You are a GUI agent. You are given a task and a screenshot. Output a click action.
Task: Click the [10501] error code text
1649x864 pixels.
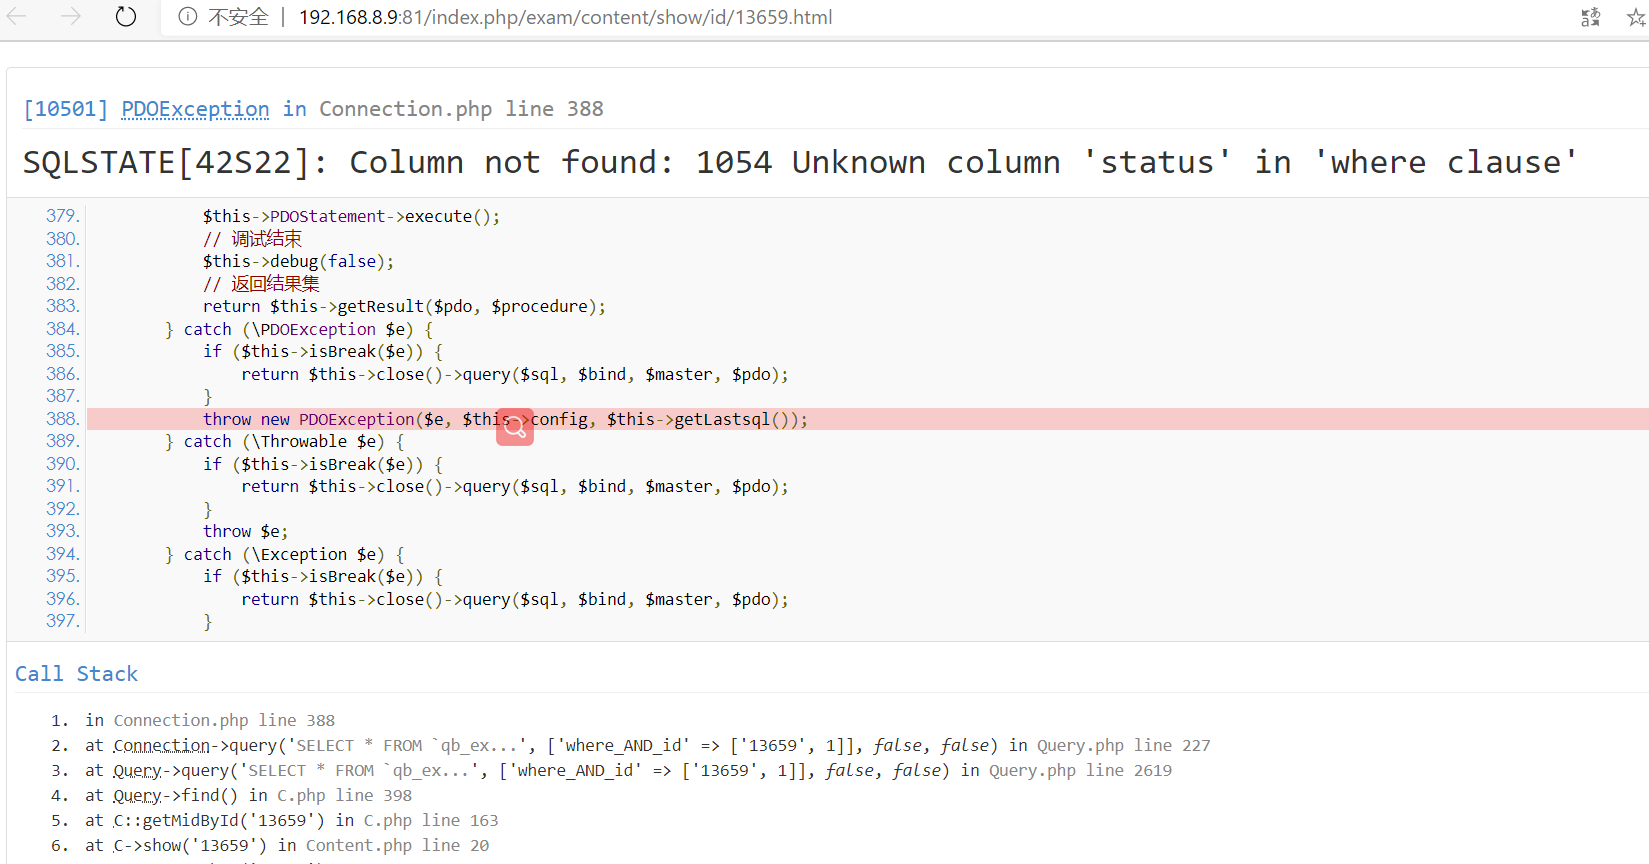point(65,109)
